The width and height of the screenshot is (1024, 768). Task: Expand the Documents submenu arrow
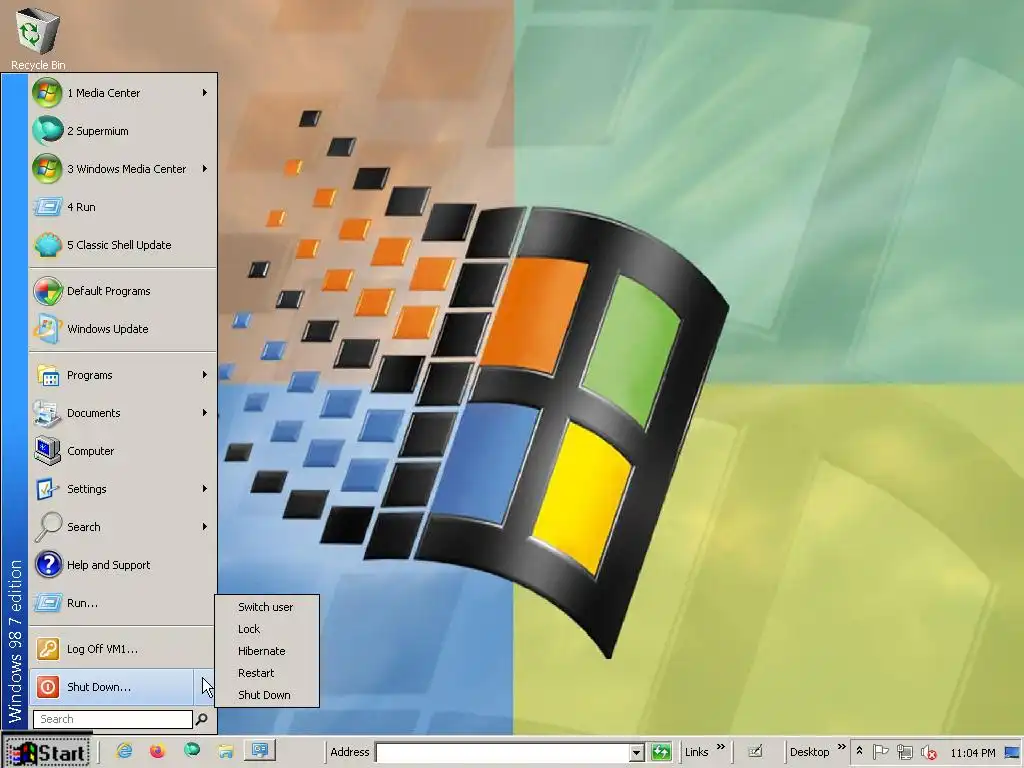(204, 413)
